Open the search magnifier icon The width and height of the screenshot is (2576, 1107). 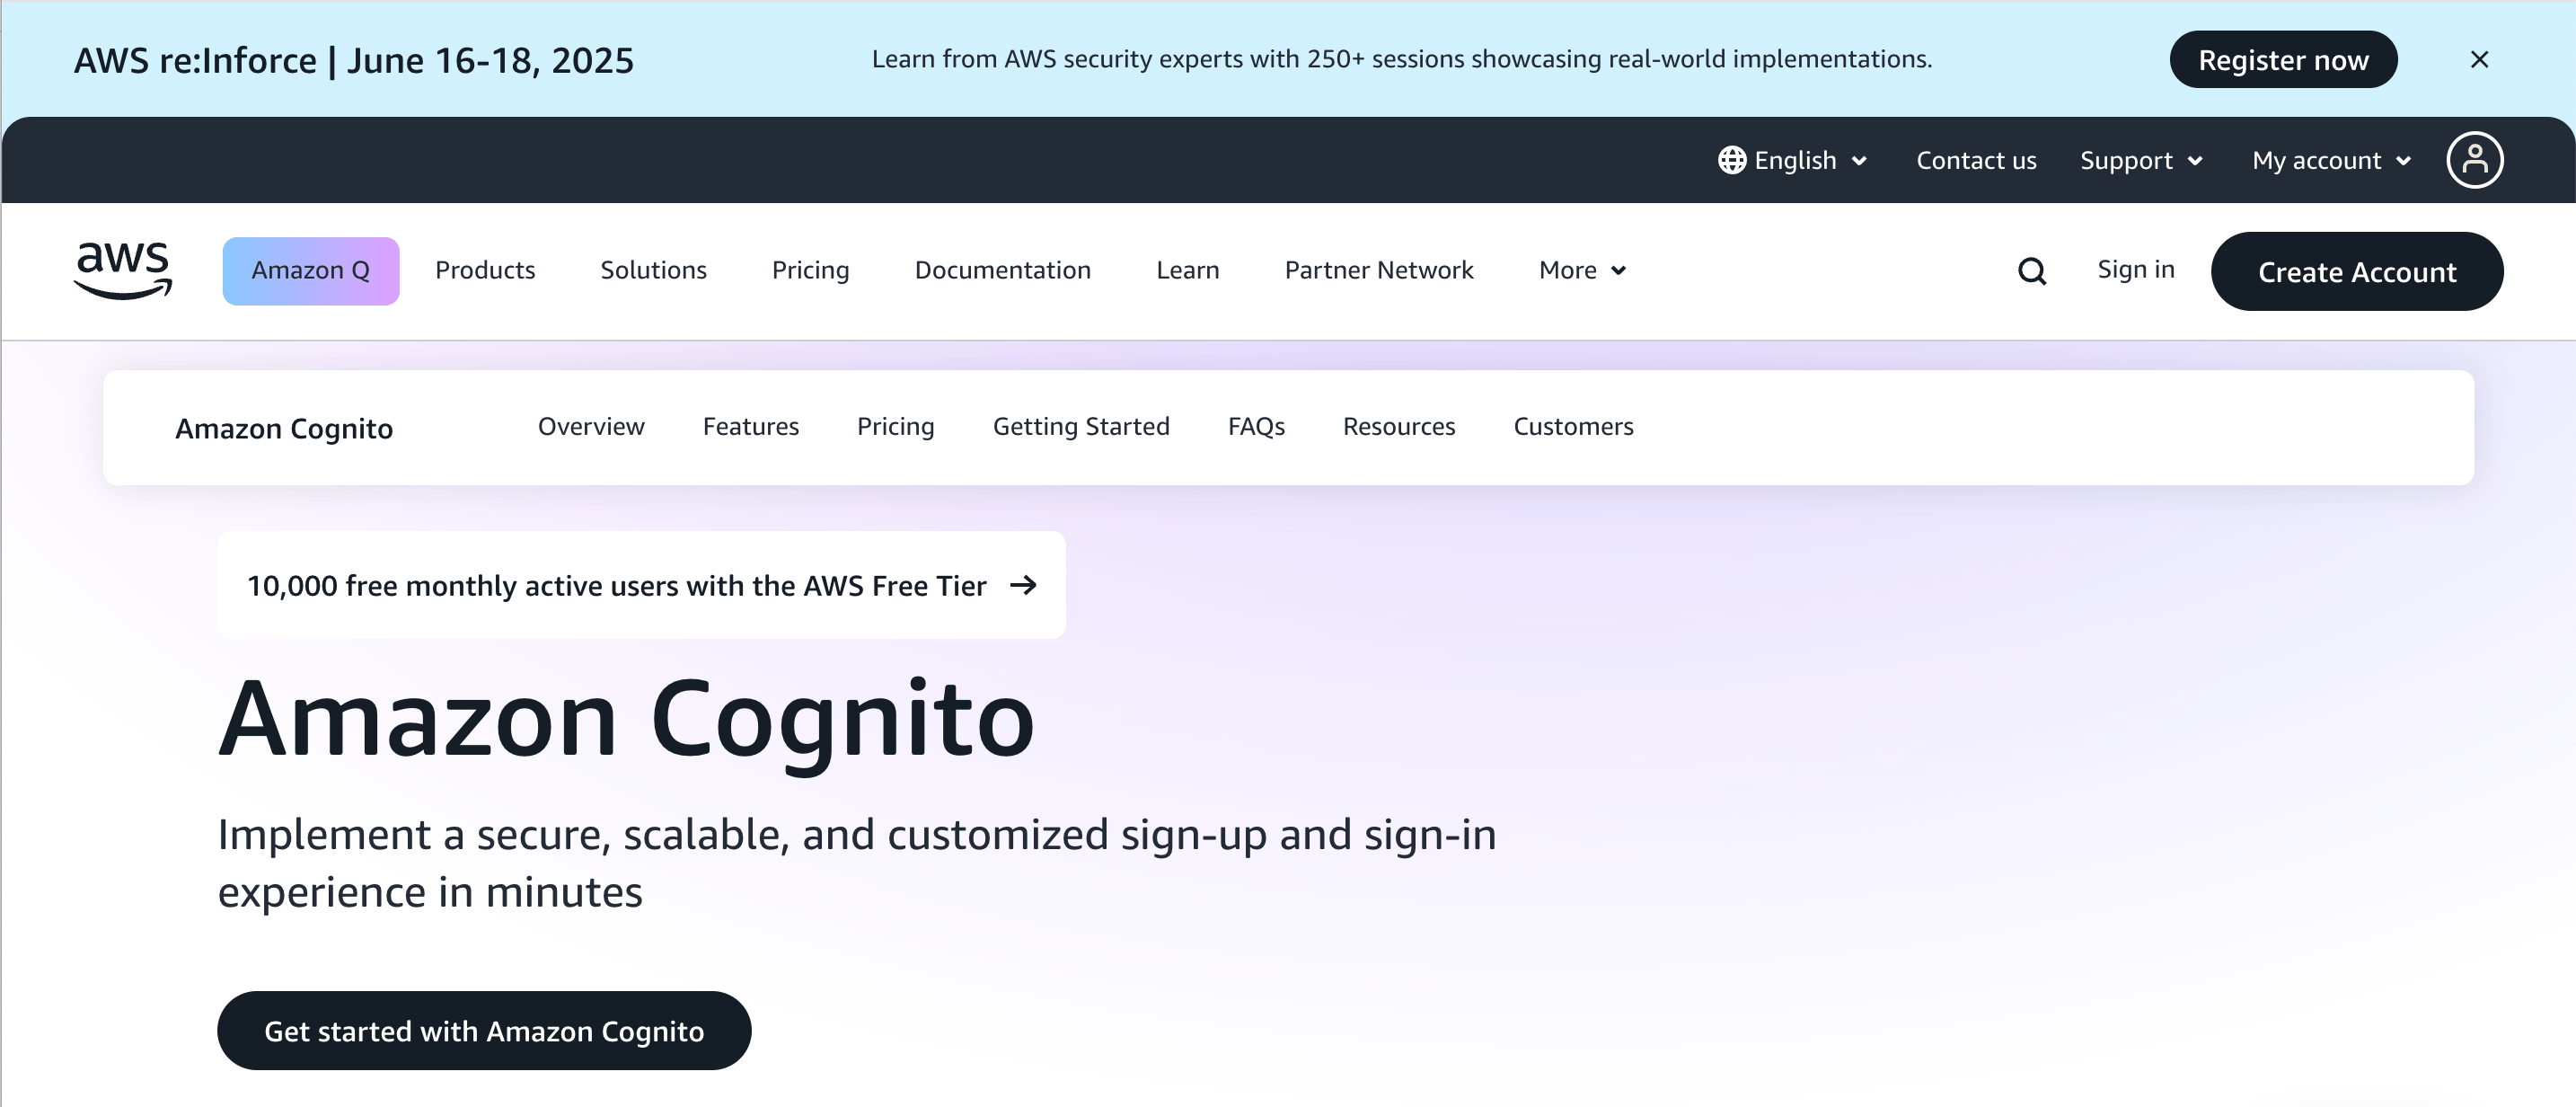pos(2031,271)
